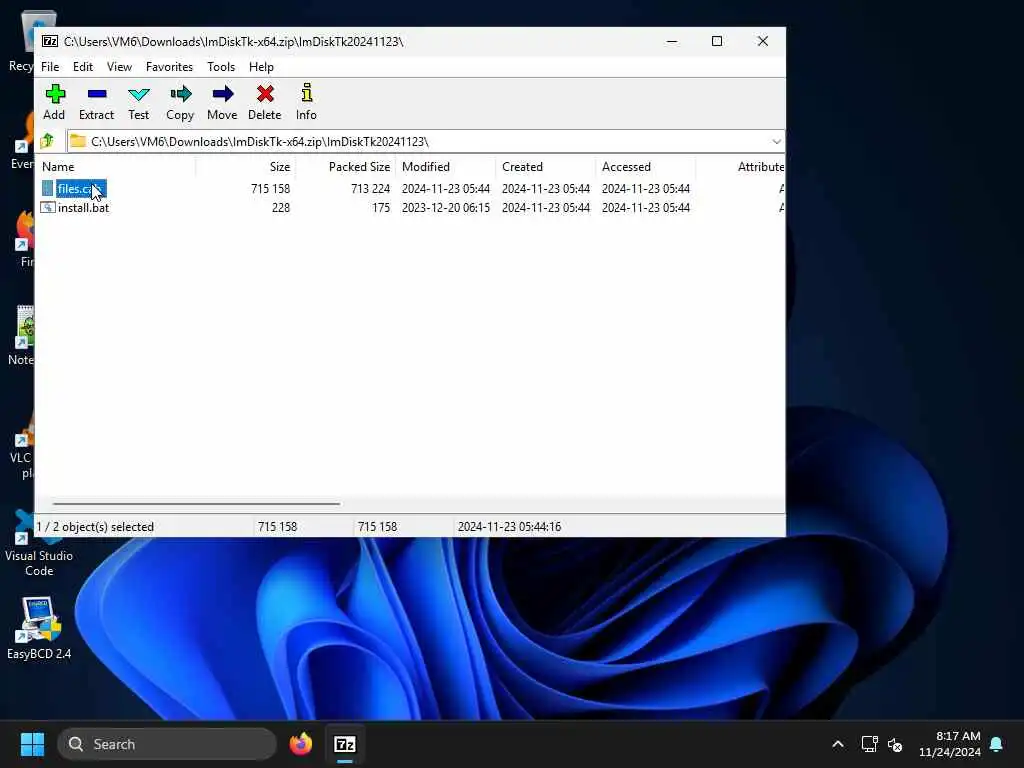The image size is (1024, 768).
Task: Open the Favorites menu
Action: coord(169,67)
